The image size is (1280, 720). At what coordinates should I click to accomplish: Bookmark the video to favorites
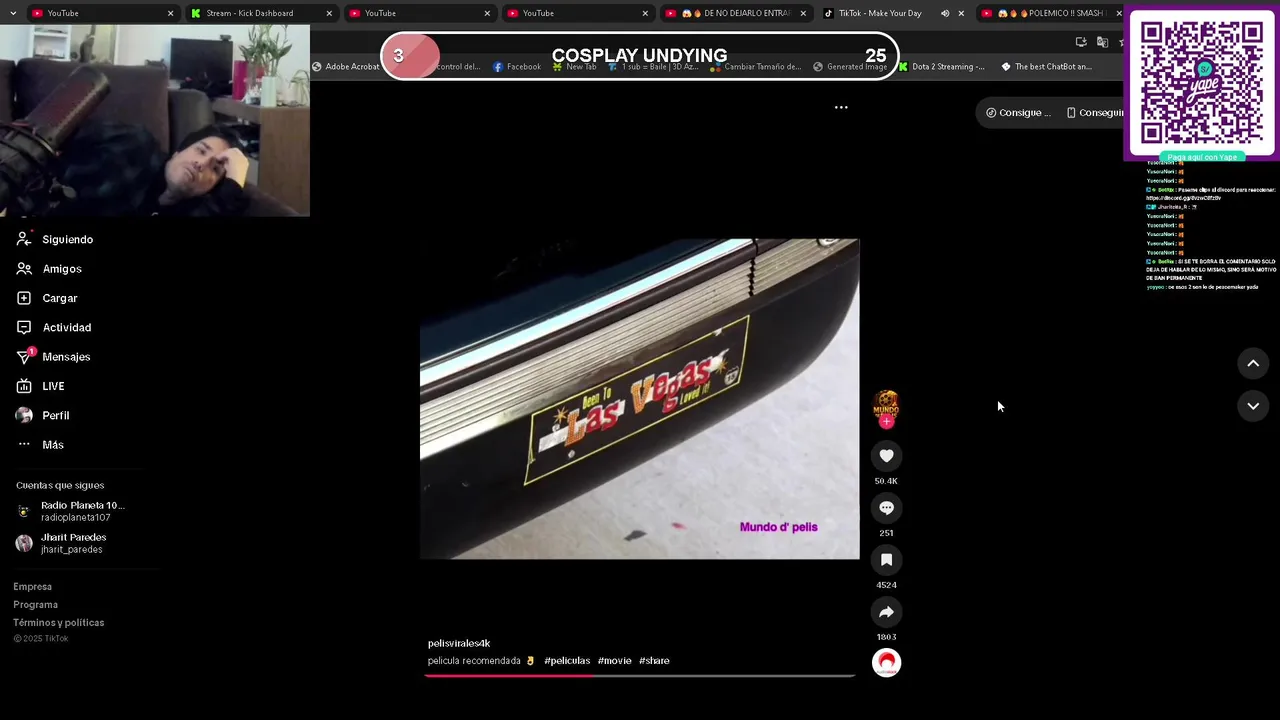(886, 560)
